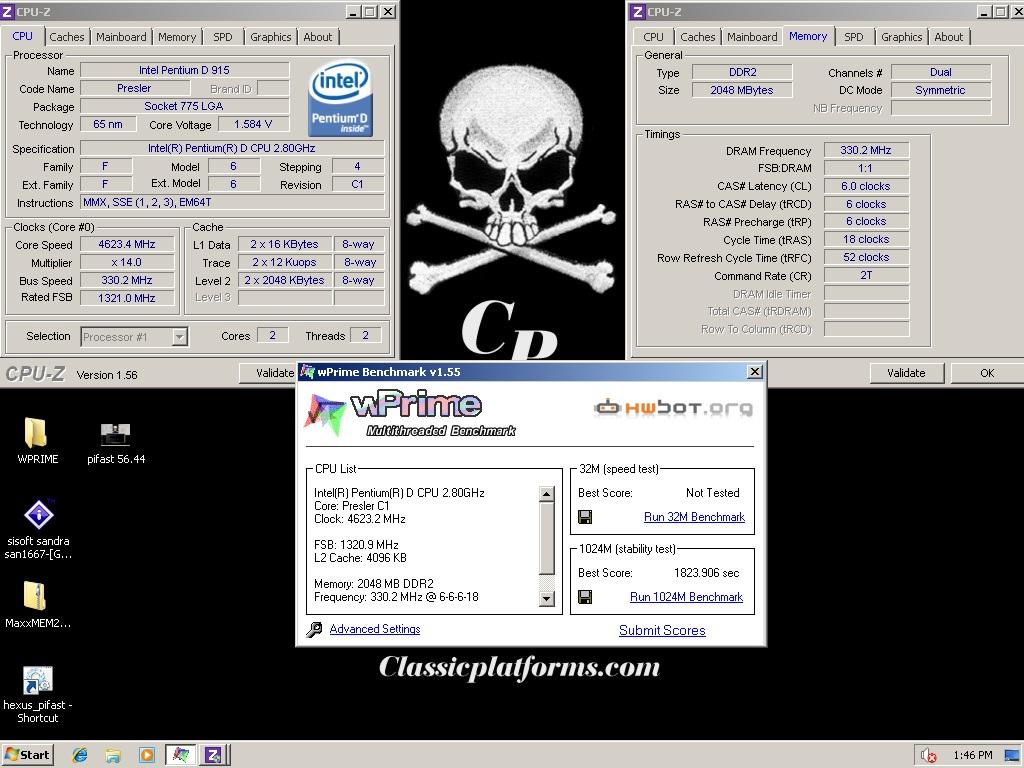Click the left CPU-Z title bar icon

click(7, 12)
